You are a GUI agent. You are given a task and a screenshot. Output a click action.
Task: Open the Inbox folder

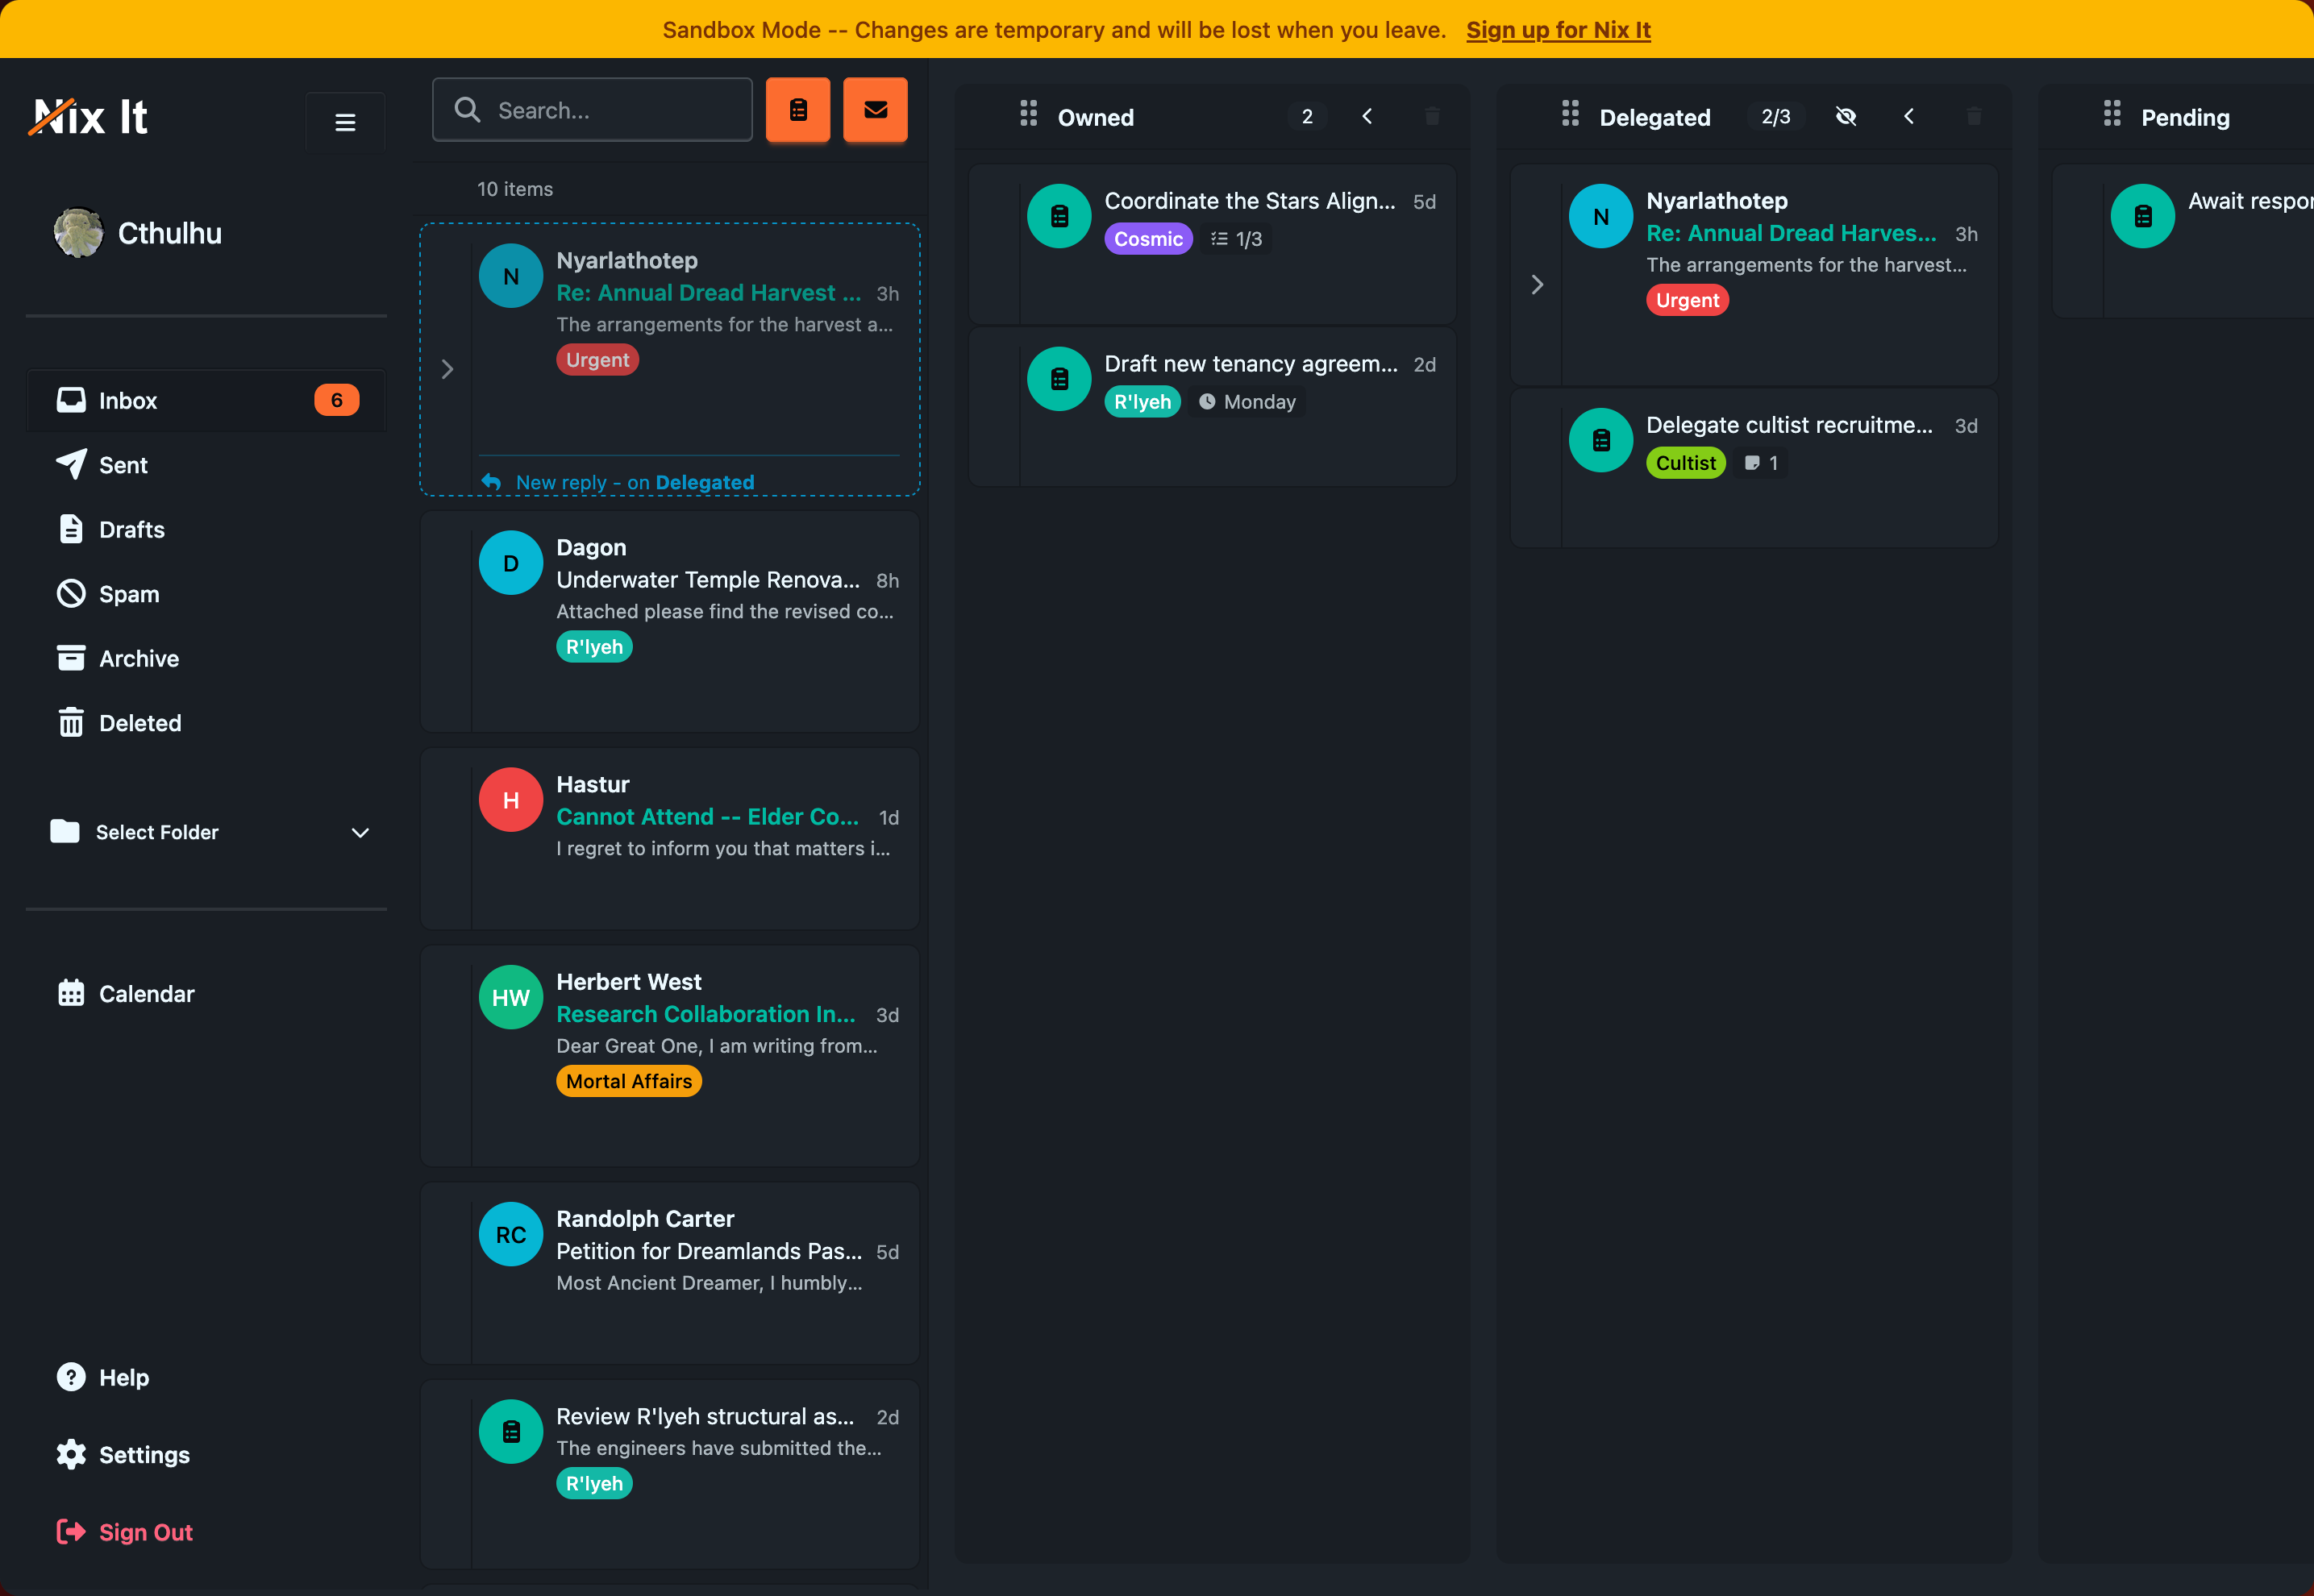pos(128,400)
